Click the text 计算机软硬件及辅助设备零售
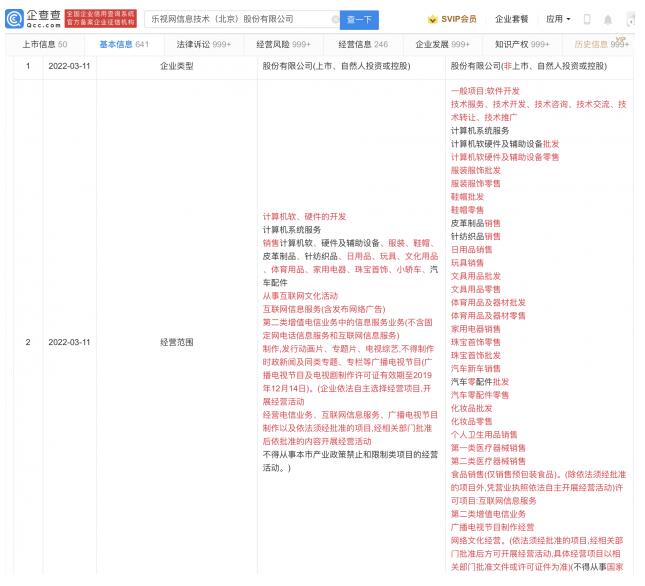645x586 pixels. click(505, 157)
